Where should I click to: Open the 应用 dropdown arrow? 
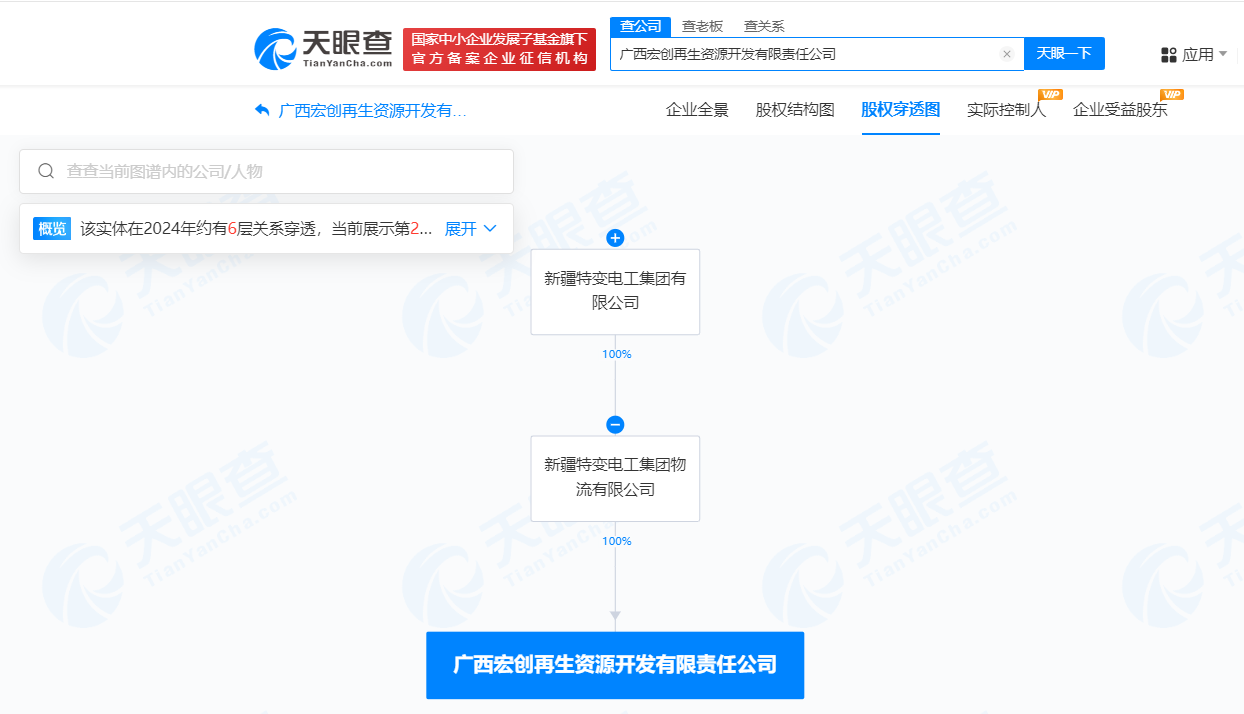click(1223, 54)
